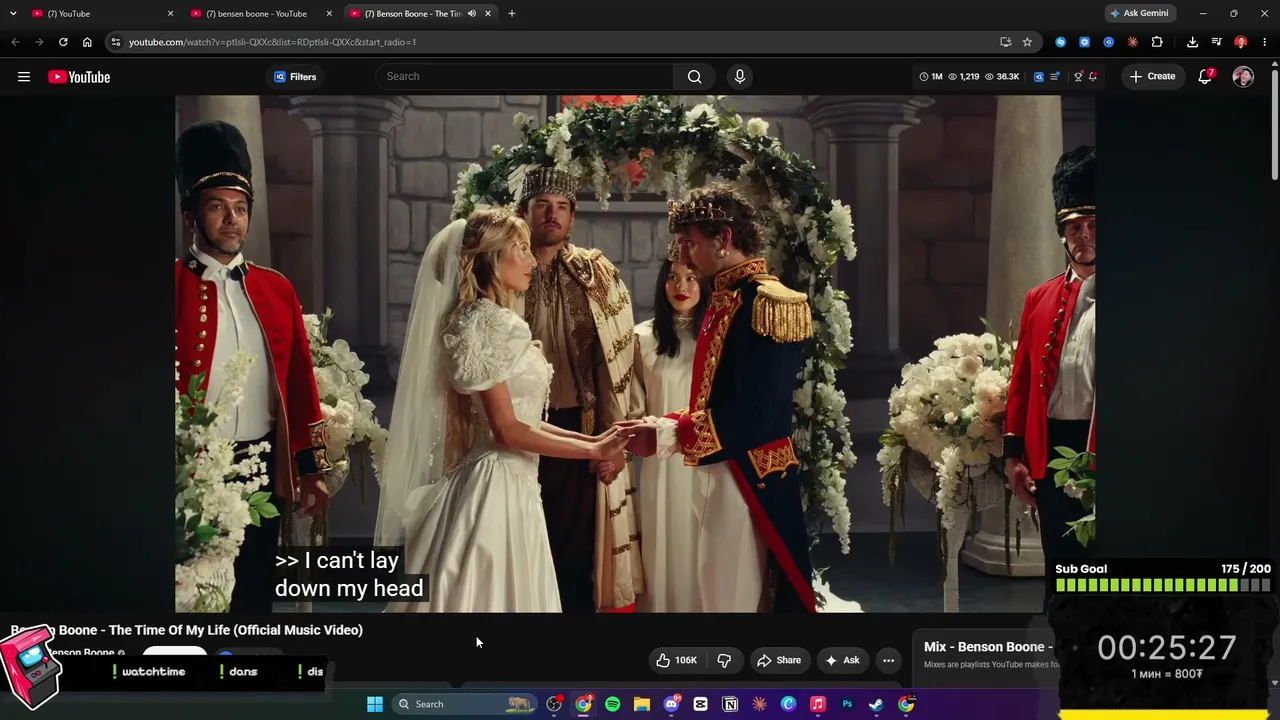The width and height of the screenshot is (1280, 720).
Task: Click the video player frame
Action: coord(635,354)
